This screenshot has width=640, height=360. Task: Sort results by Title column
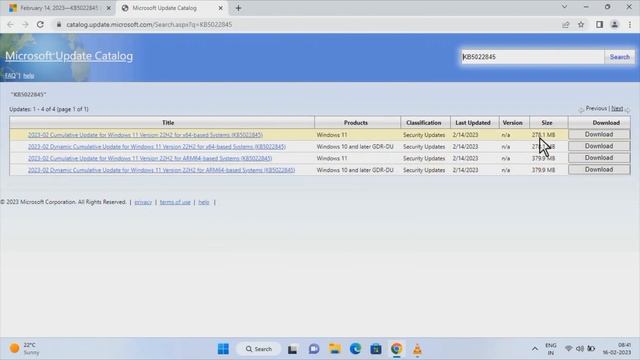coord(168,122)
